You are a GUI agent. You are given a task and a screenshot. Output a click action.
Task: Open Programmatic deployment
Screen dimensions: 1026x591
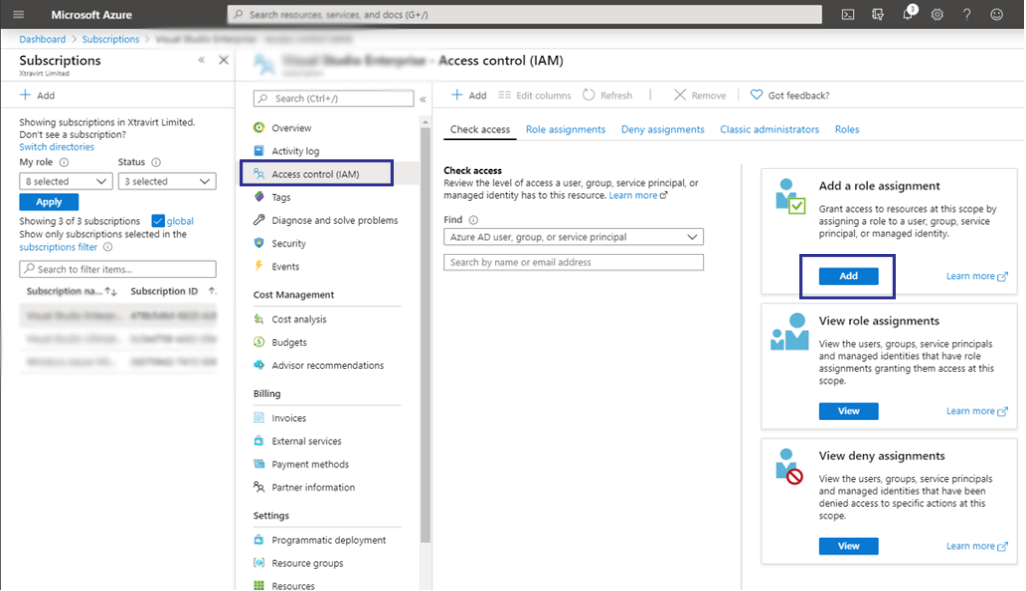click(328, 540)
